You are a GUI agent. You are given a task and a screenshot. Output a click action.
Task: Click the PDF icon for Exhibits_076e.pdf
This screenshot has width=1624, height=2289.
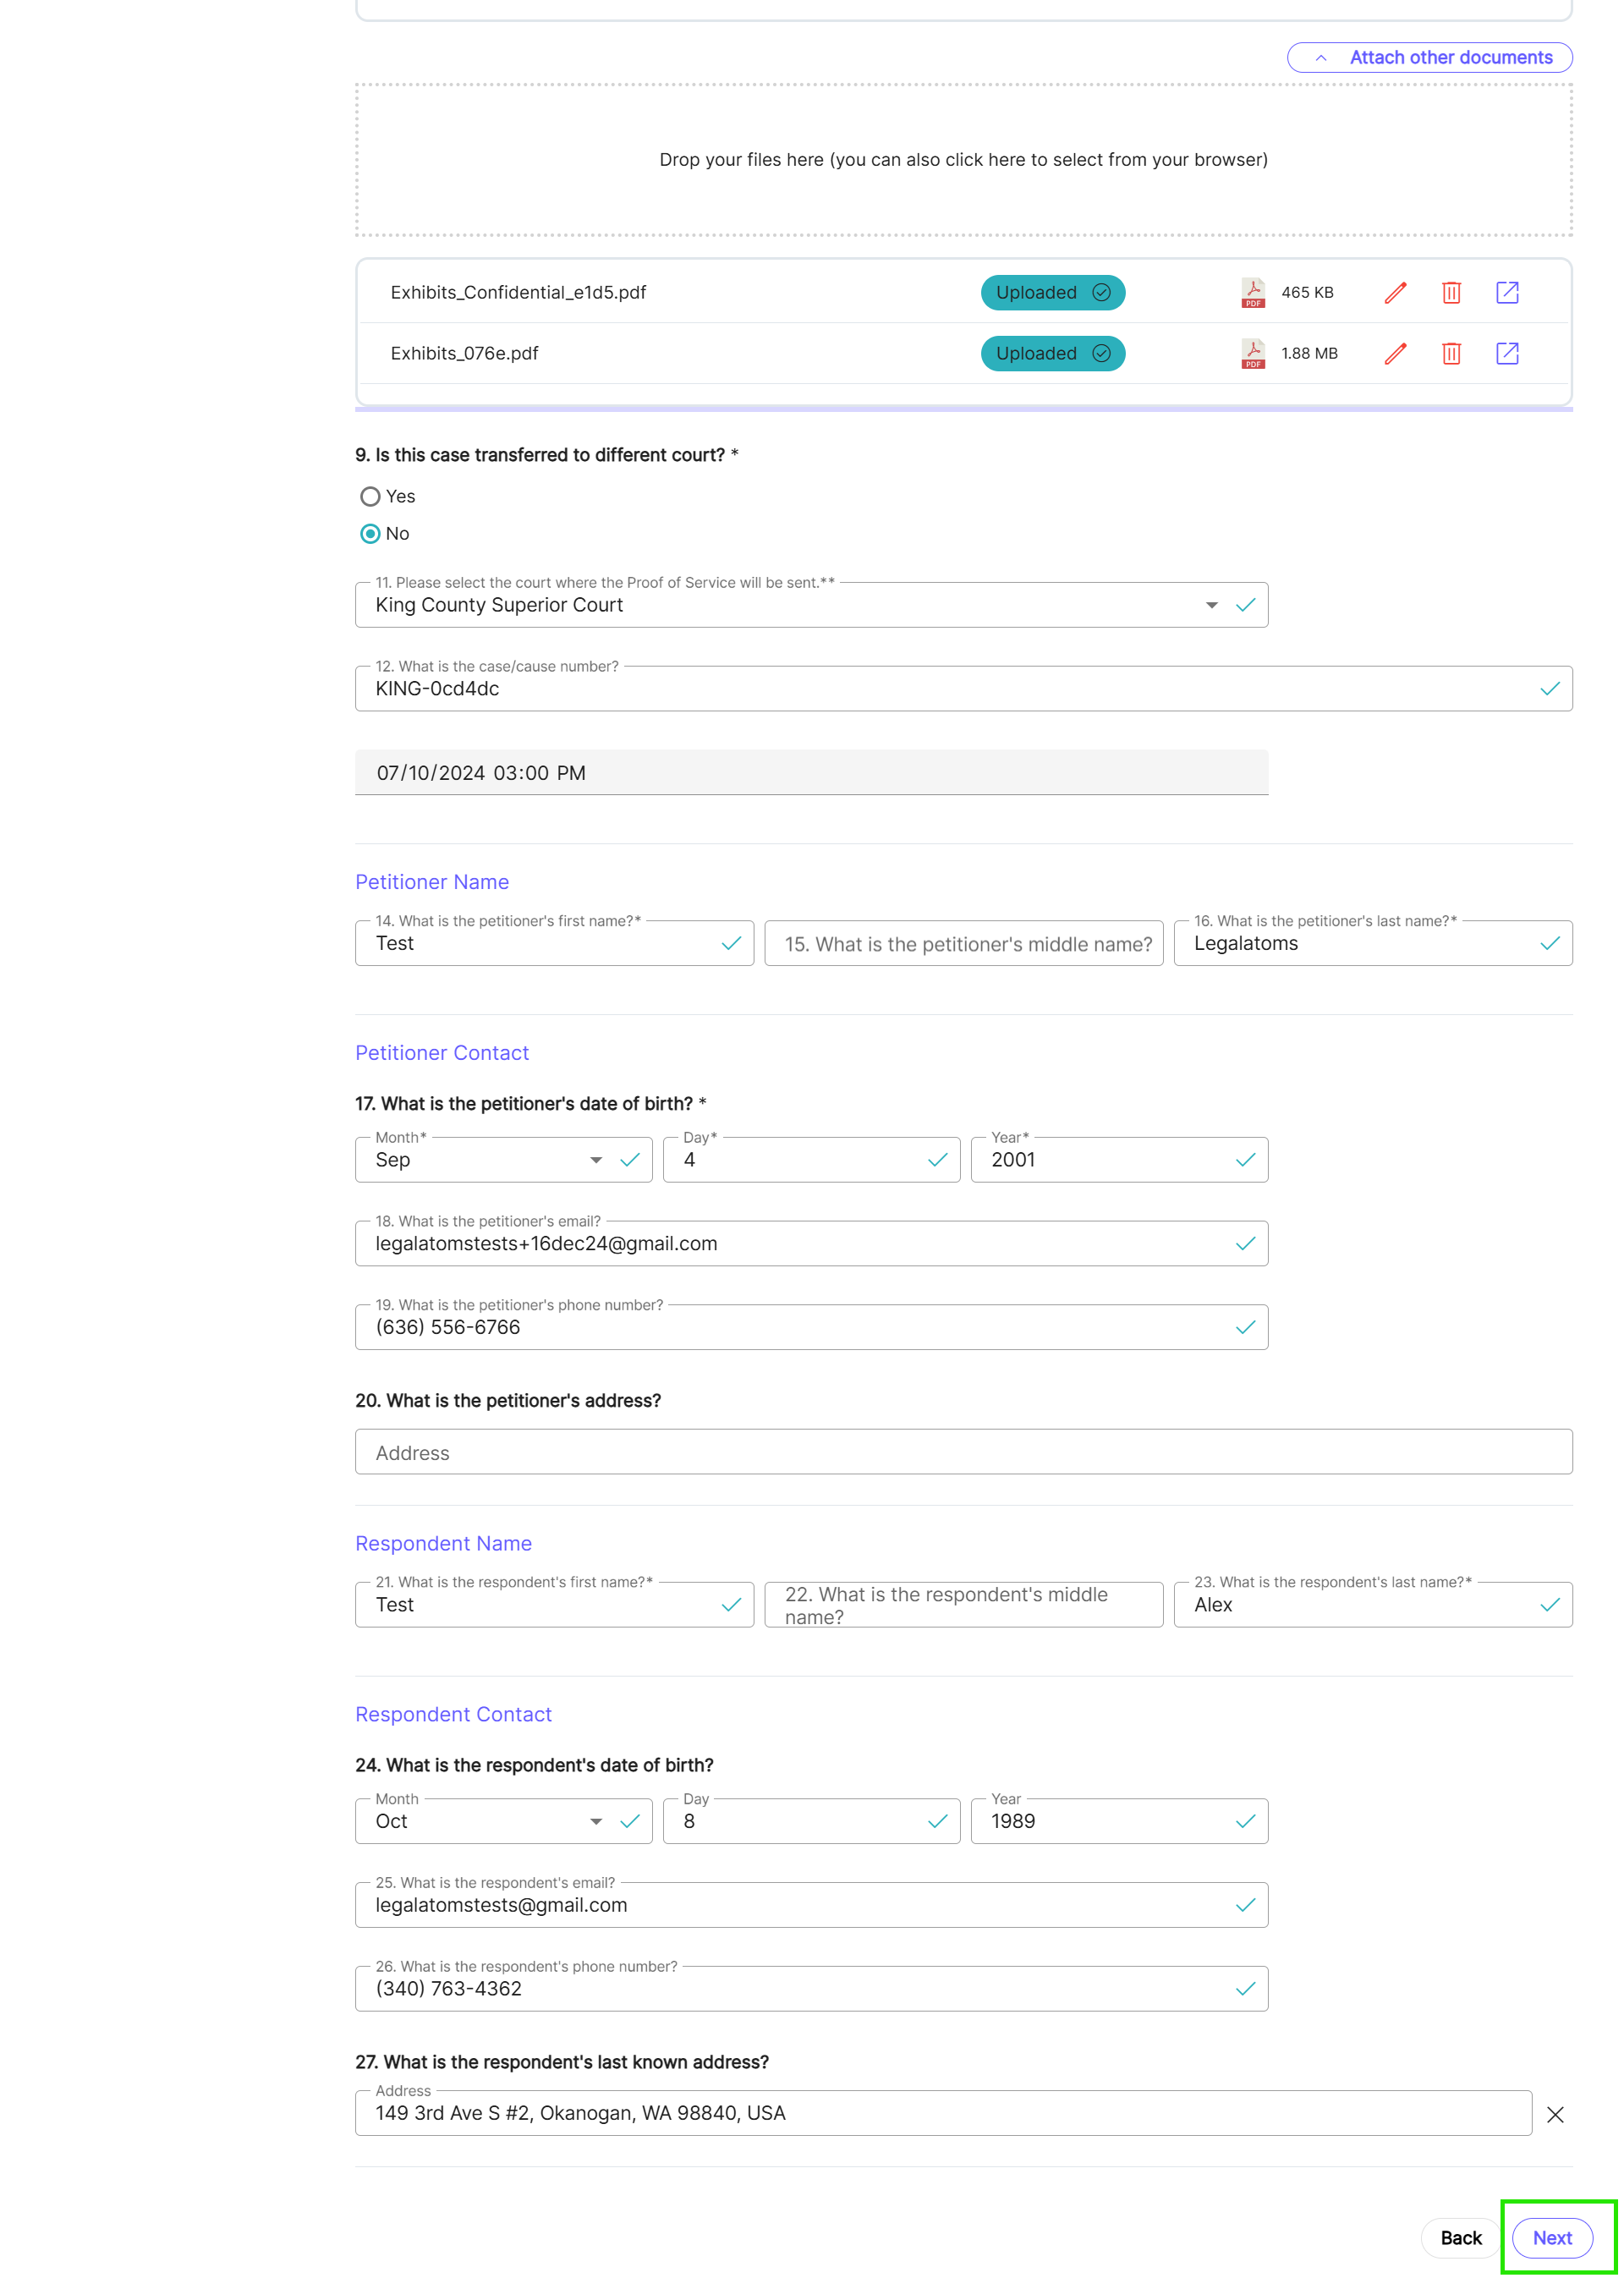point(1253,354)
